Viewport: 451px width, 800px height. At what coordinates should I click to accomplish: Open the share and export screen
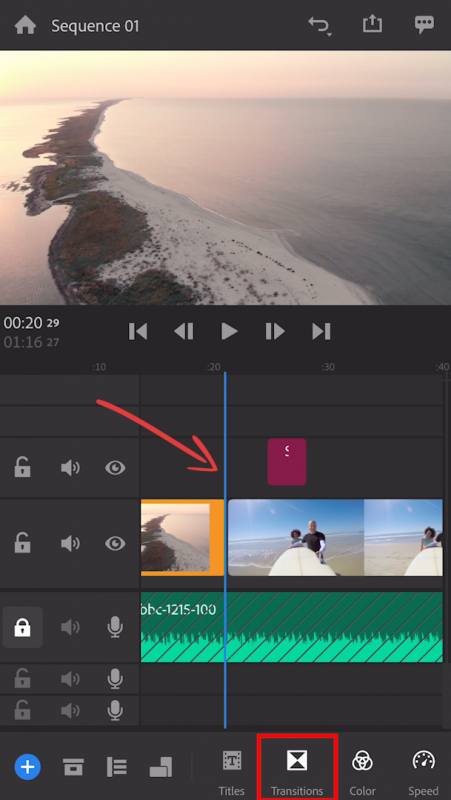(x=372, y=23)
